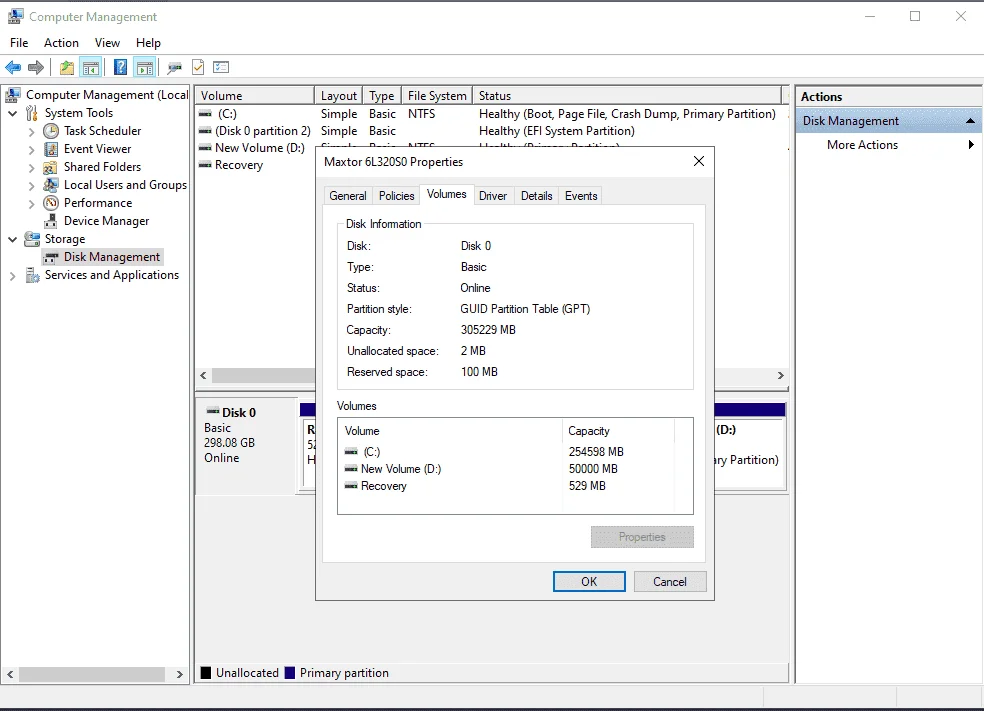984x711 pixels.
Task: Expand the Shared Folders node
Action: tap(31, 168)
